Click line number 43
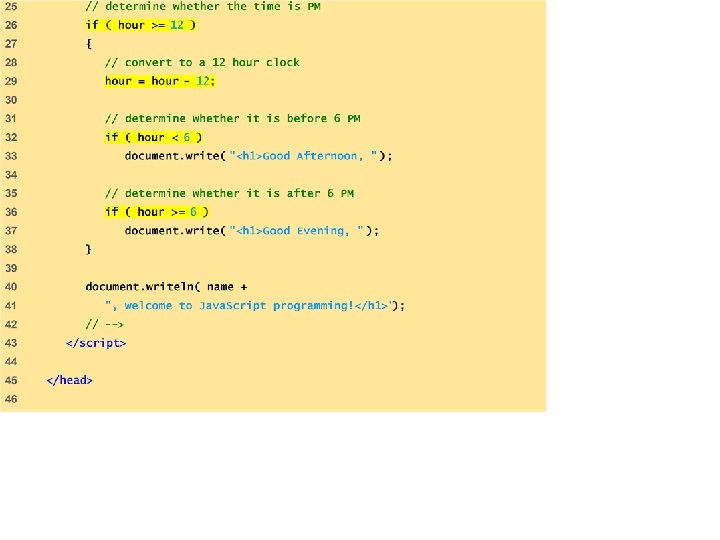Viewport: 720px width, 540px height. coord(11,343)
